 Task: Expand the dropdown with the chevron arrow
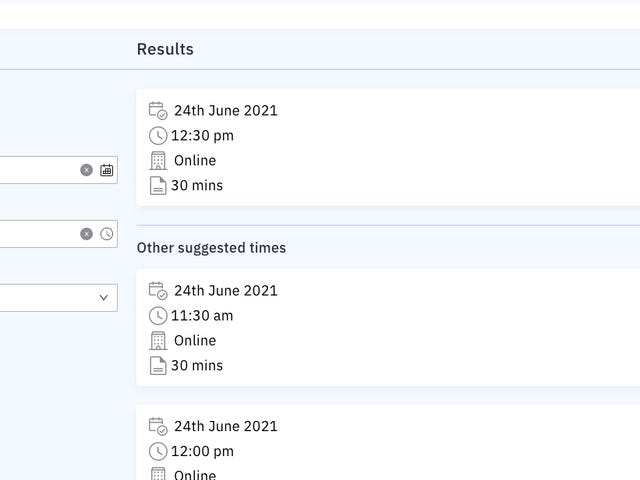coord(103,298)
